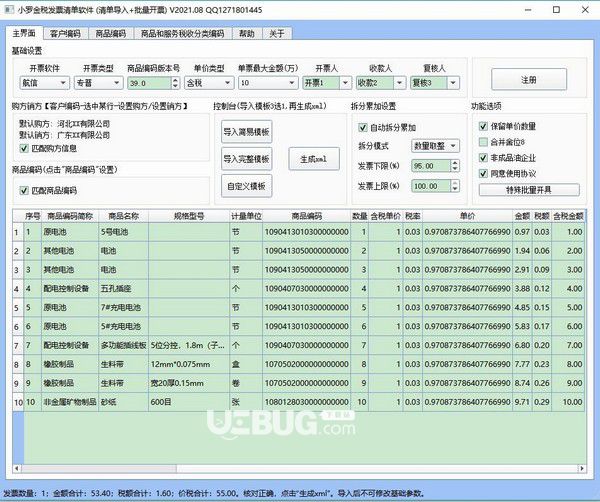Click the 发票上限 field showing 100.00
The image size is (600, 502).
[x=431, y=186]
